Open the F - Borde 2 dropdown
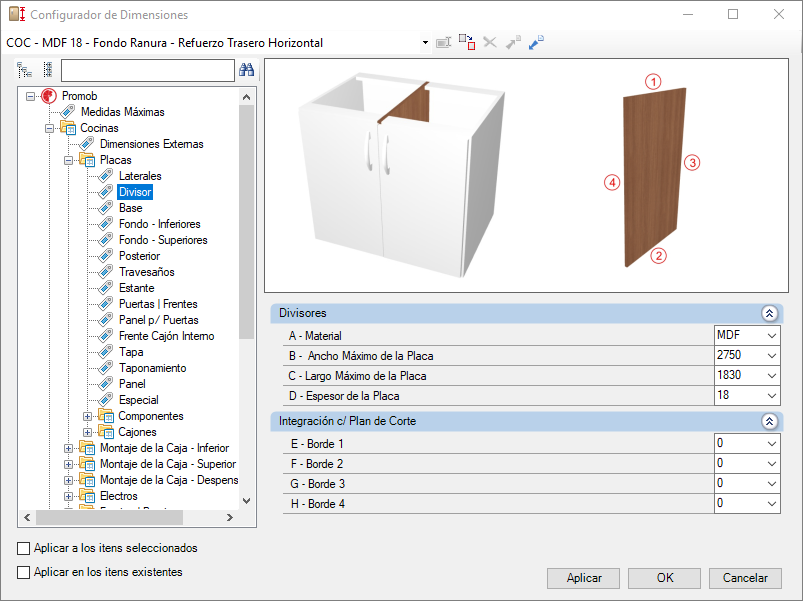 [x=772, y=464]
